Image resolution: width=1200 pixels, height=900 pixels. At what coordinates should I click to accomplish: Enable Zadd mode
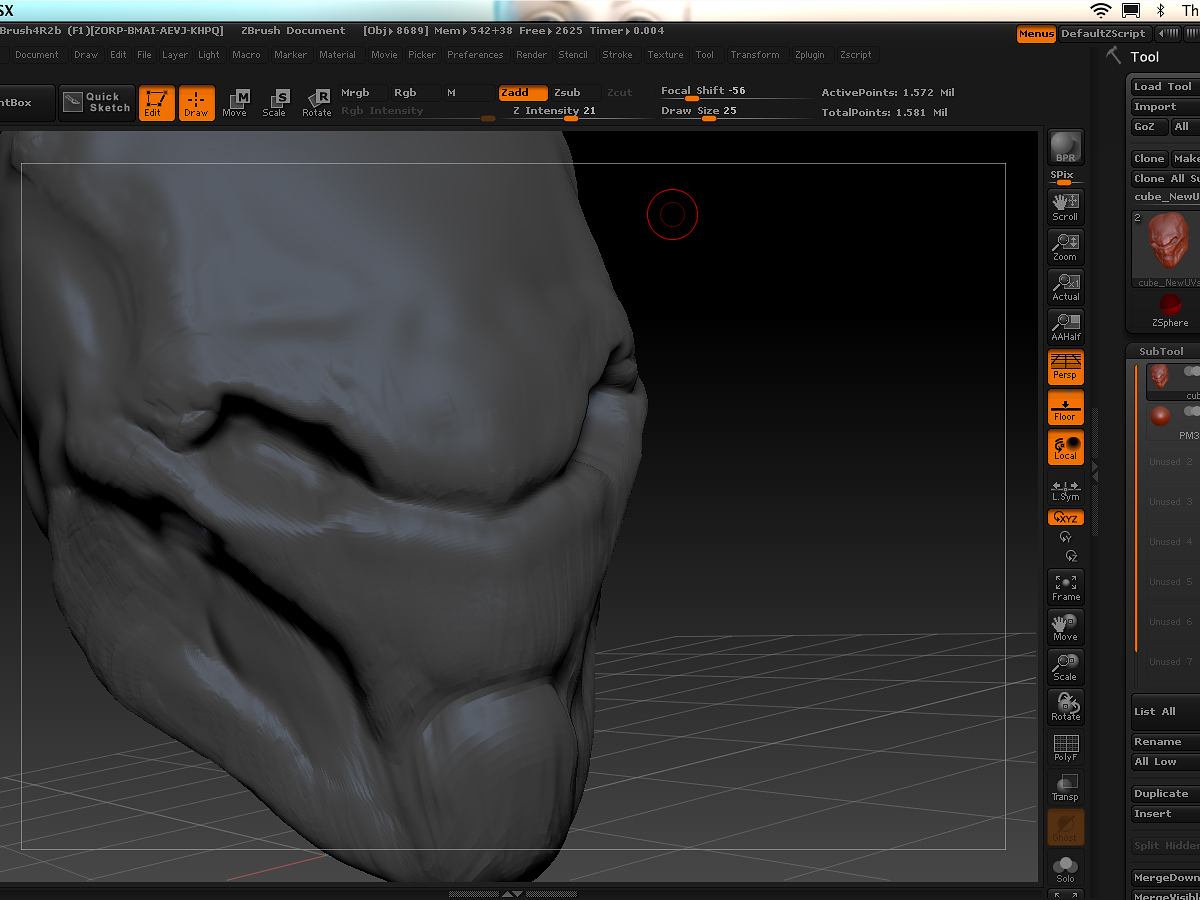(523, 93)
